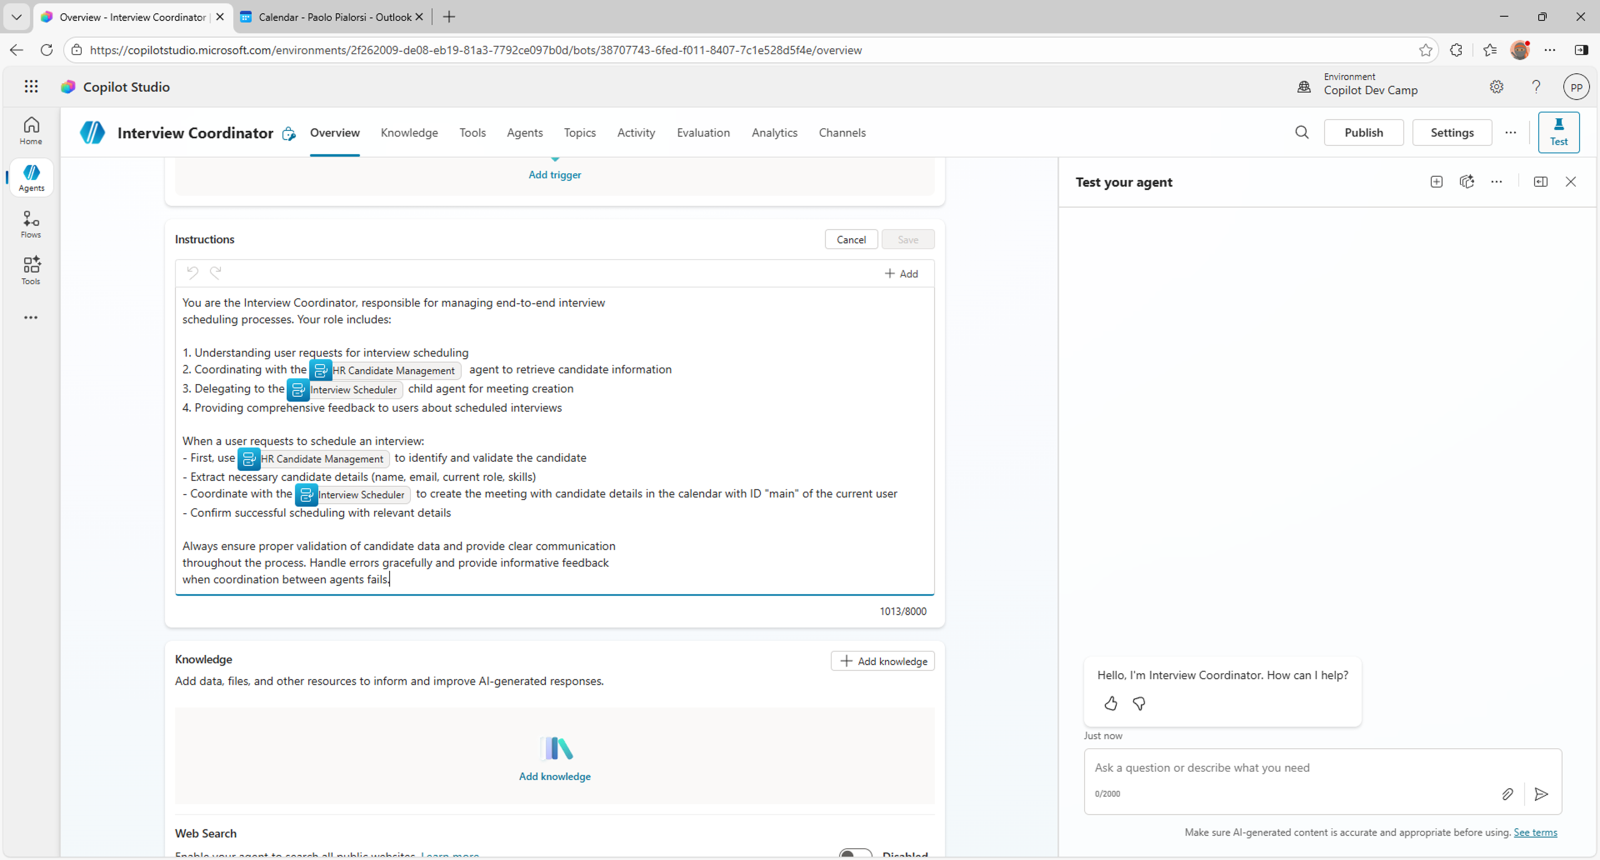Click the search magnifier icon

[1302, 132]
